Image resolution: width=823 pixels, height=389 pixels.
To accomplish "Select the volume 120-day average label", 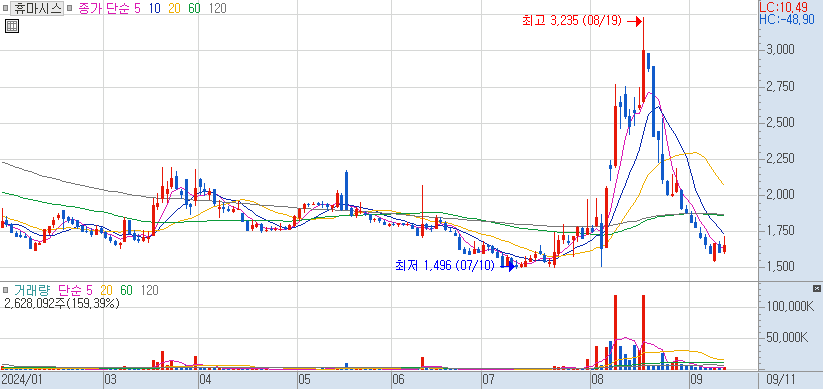I will (x=150, y=290).
